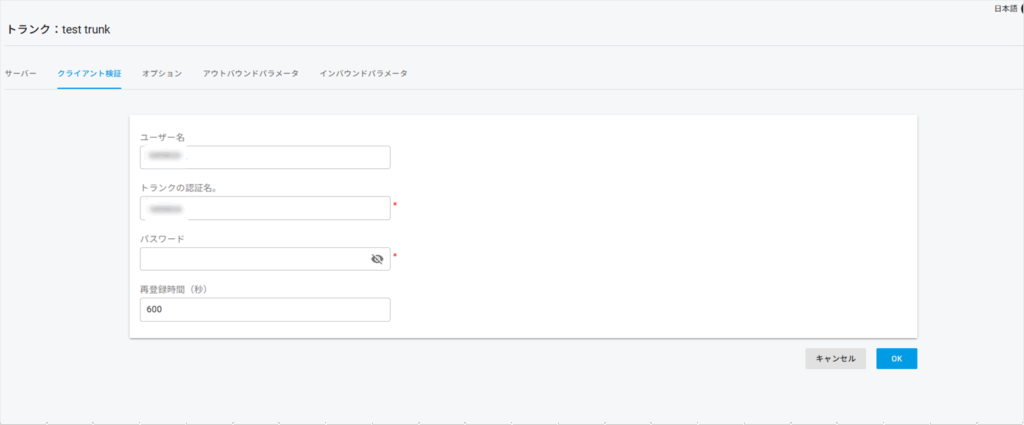
Task: Click the red asterisk beside トランクの認証名 field
Action: 395,205
